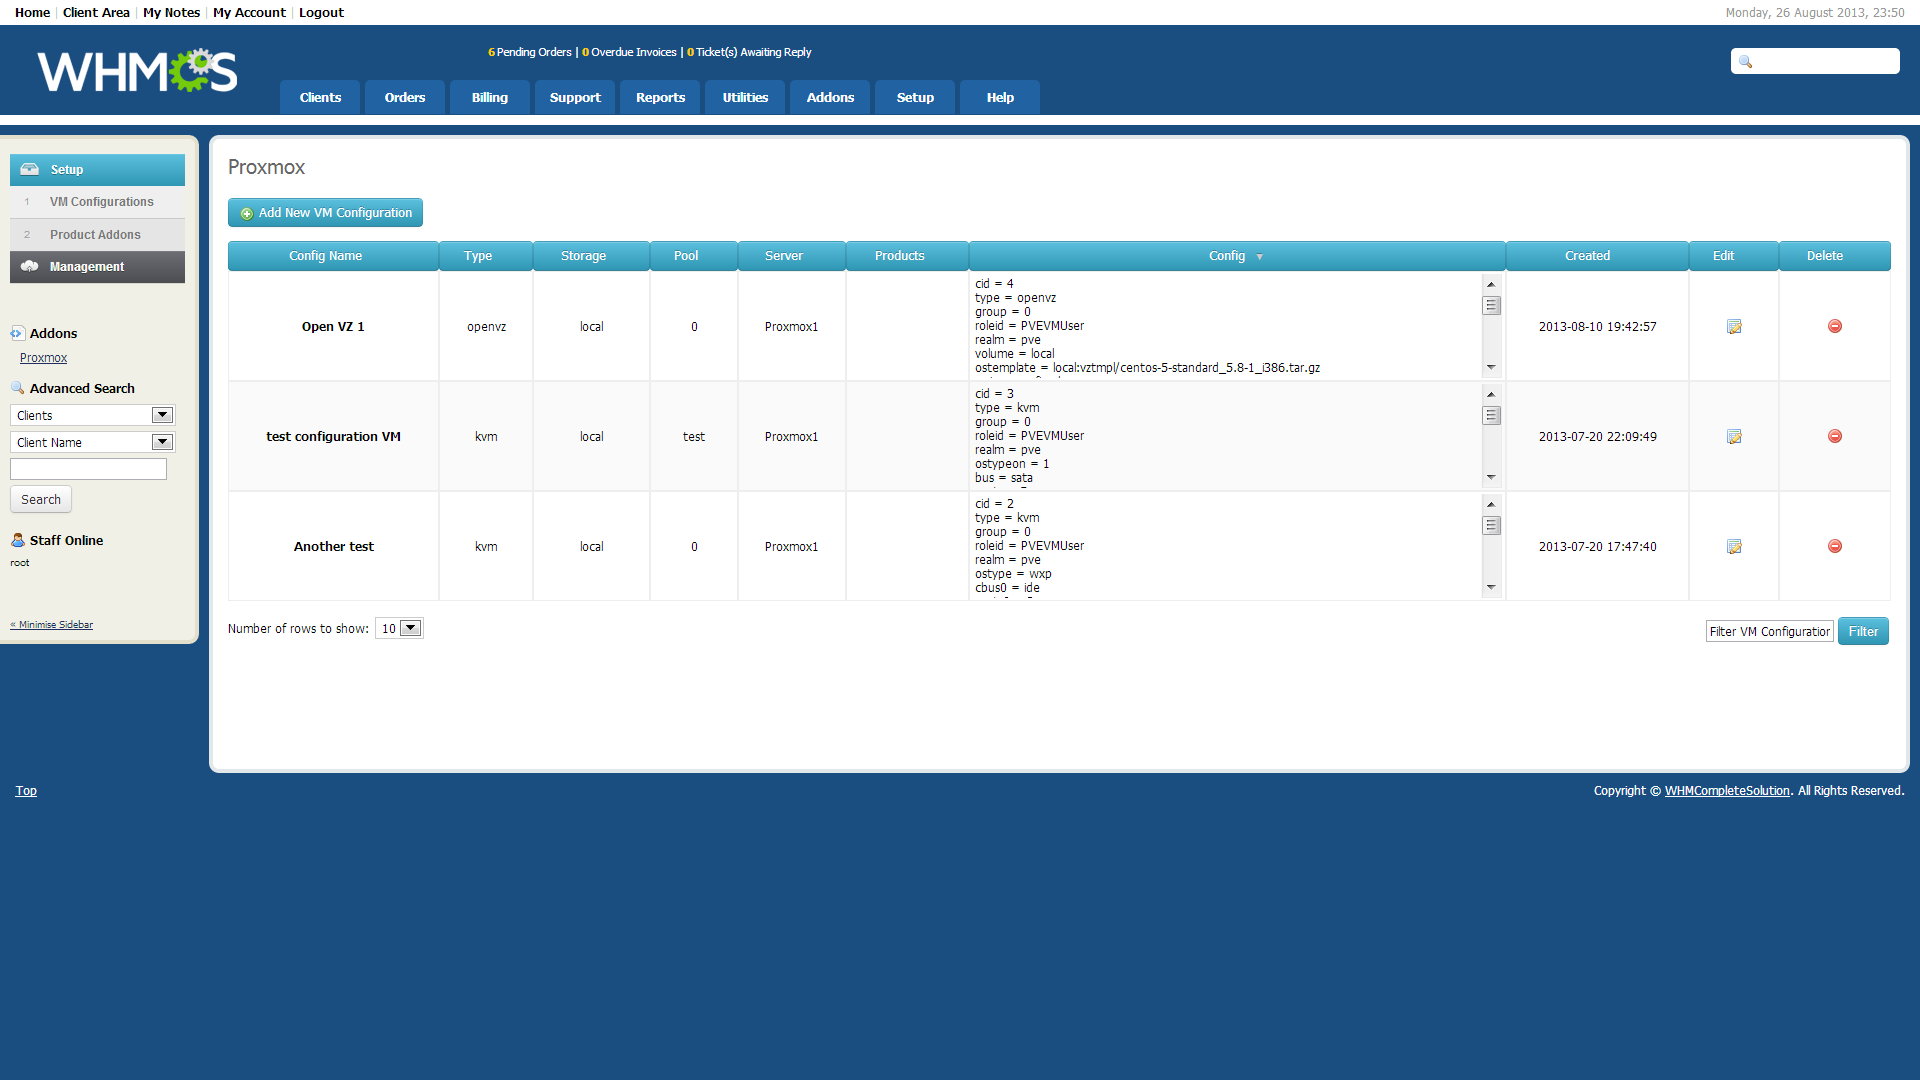Select VM Configurations in sidebar
The image size is (1920, 1080).
coord(97,202)
